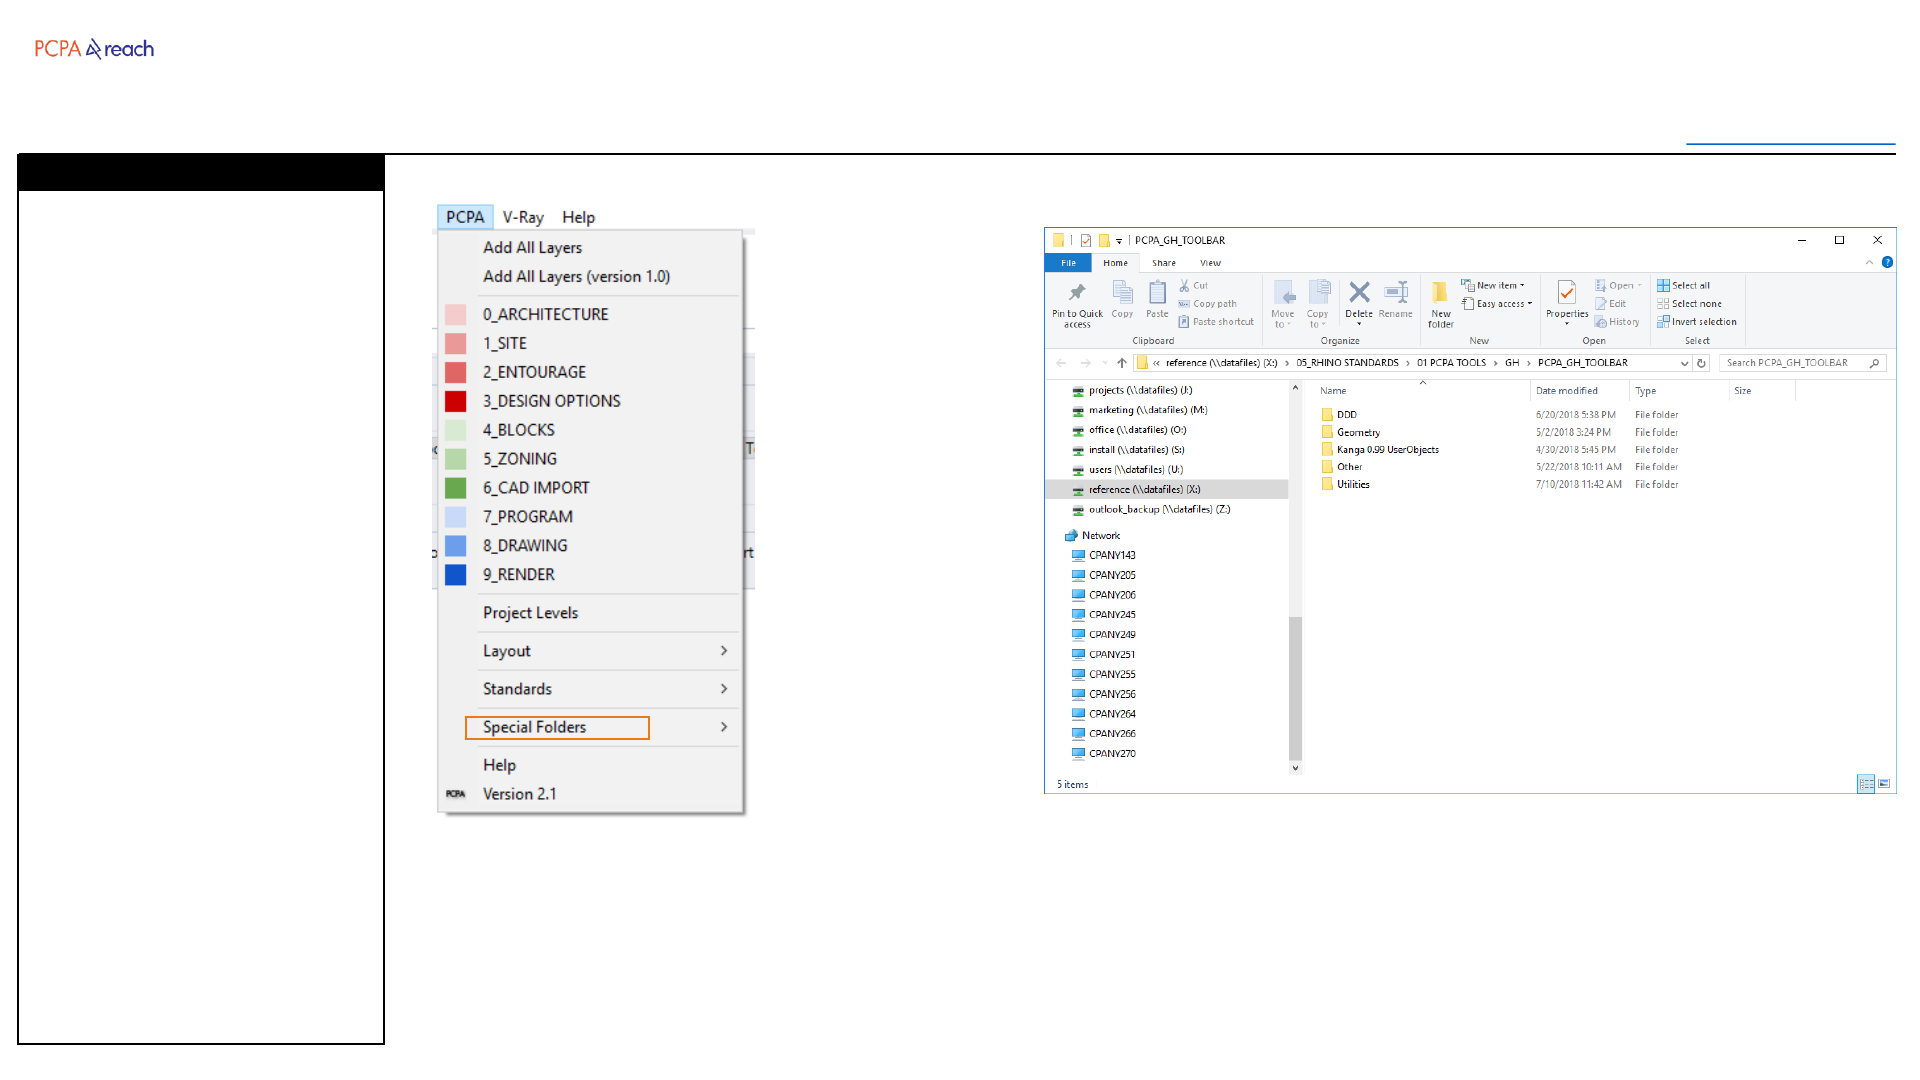Click the Refresh button beside address bar
Viewport: 1920px width, 1080px height.
coord(1701,363)
